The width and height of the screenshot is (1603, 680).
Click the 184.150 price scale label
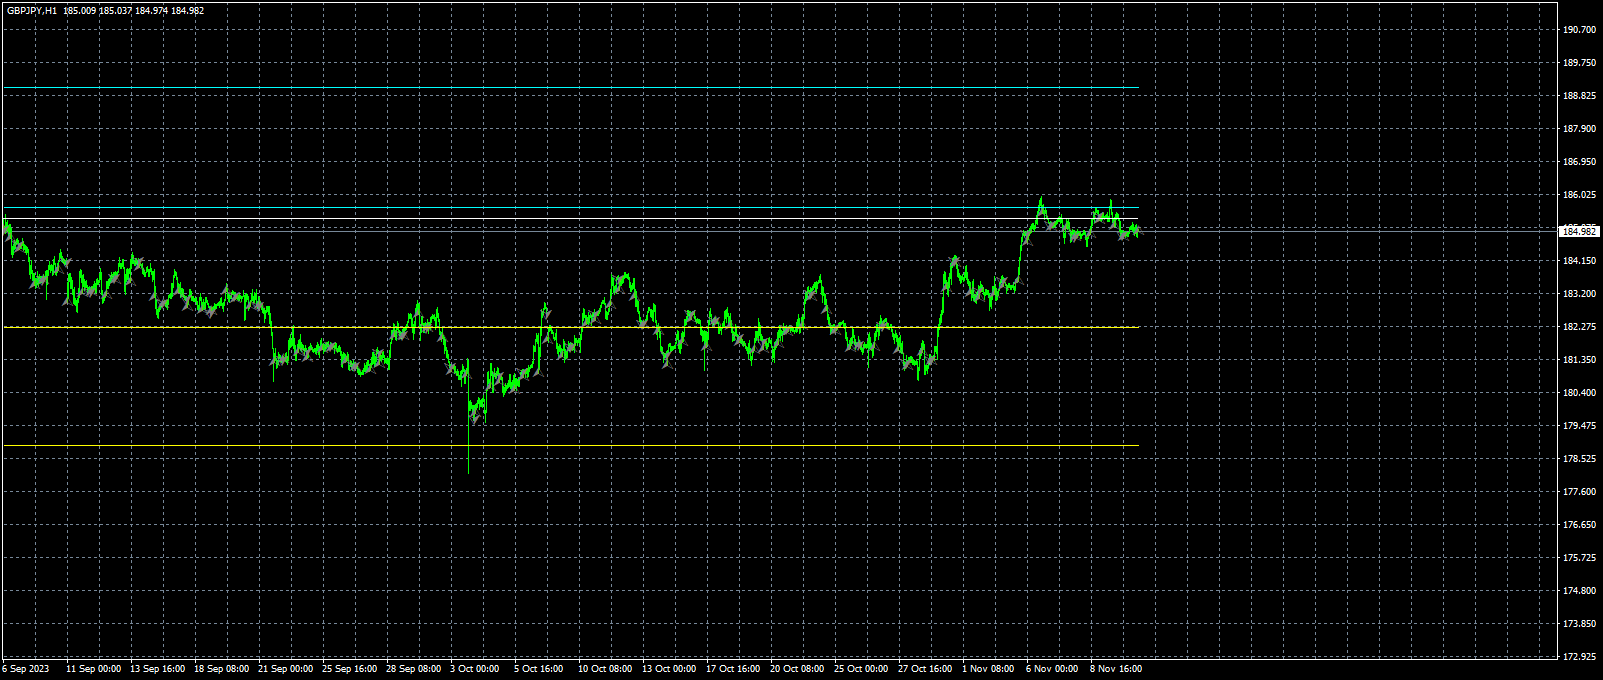pyautogui.click(x=1579, y=261)
